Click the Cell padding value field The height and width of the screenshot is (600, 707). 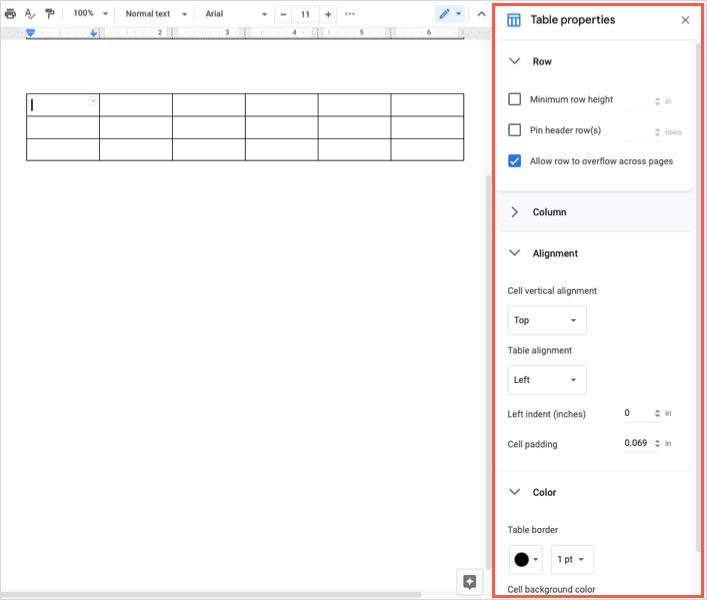(636, 443)
